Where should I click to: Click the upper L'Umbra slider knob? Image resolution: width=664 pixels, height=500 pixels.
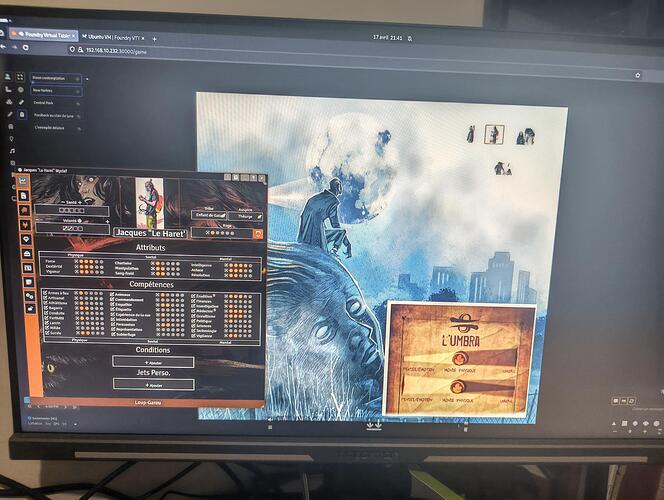(459, 358)
